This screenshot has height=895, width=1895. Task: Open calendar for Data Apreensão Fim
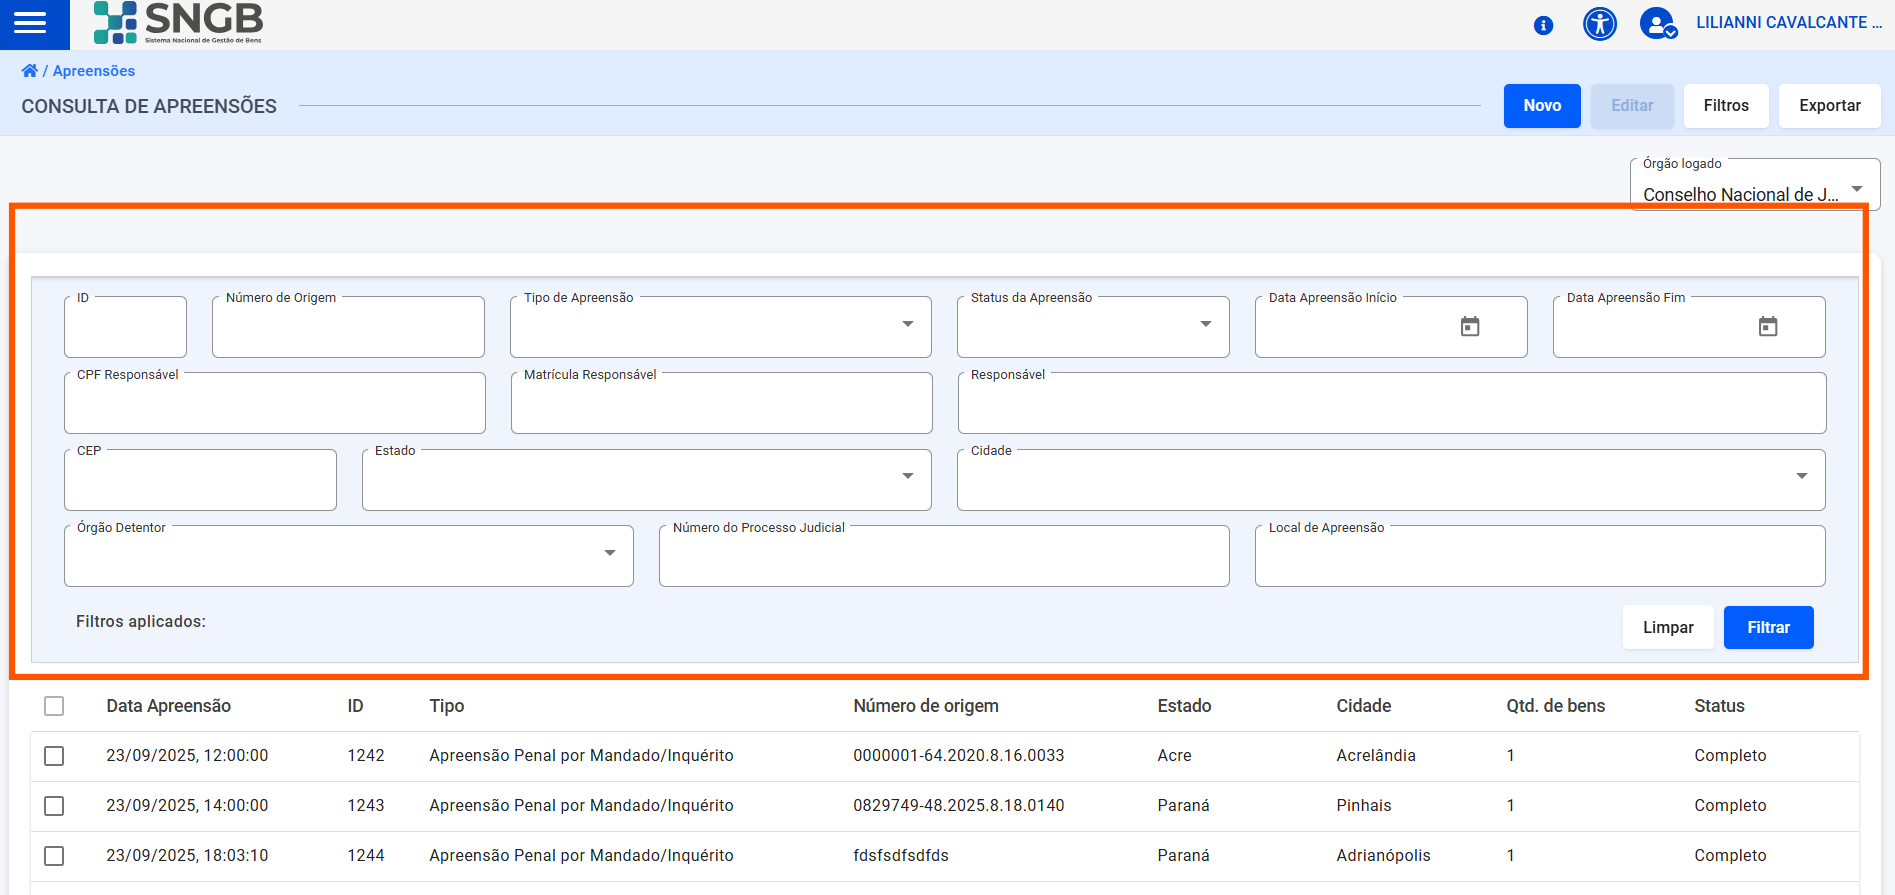(1767, 327)
